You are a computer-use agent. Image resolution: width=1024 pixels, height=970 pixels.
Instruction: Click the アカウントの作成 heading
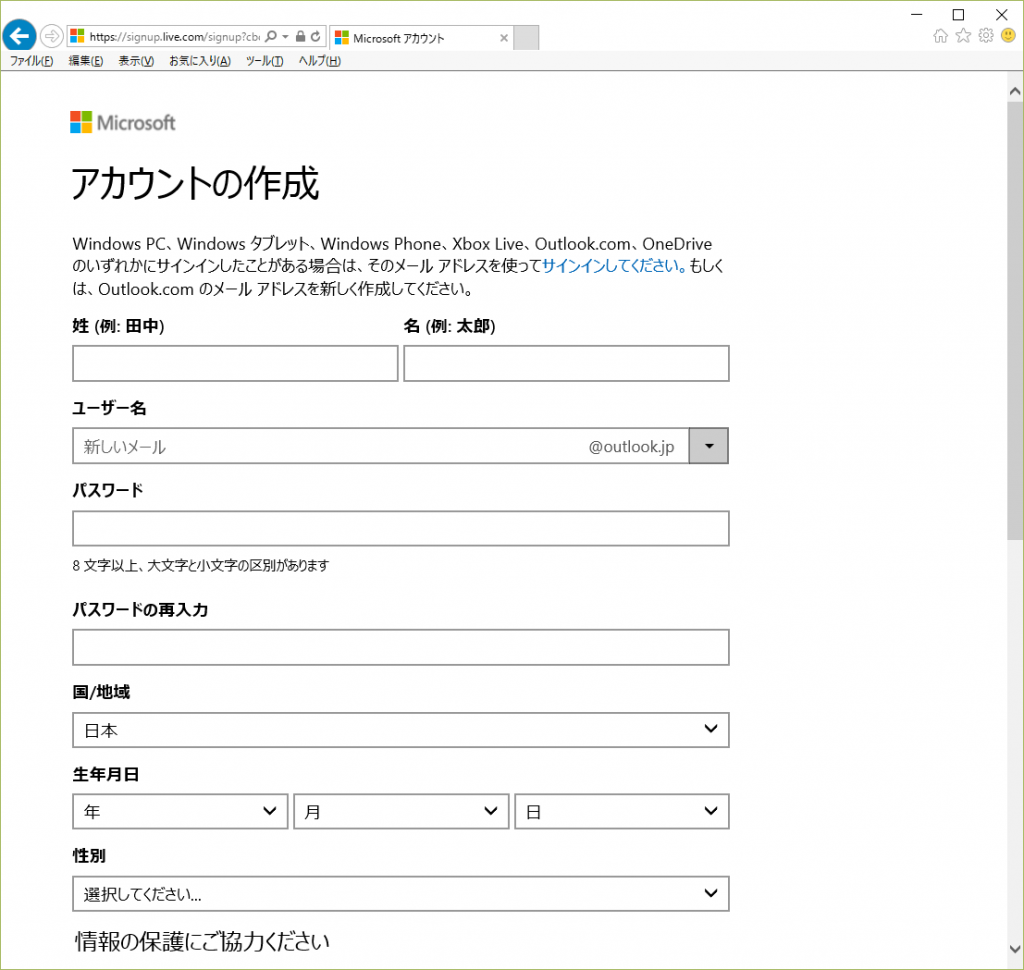pyautogui.click(x=195, y=183)
